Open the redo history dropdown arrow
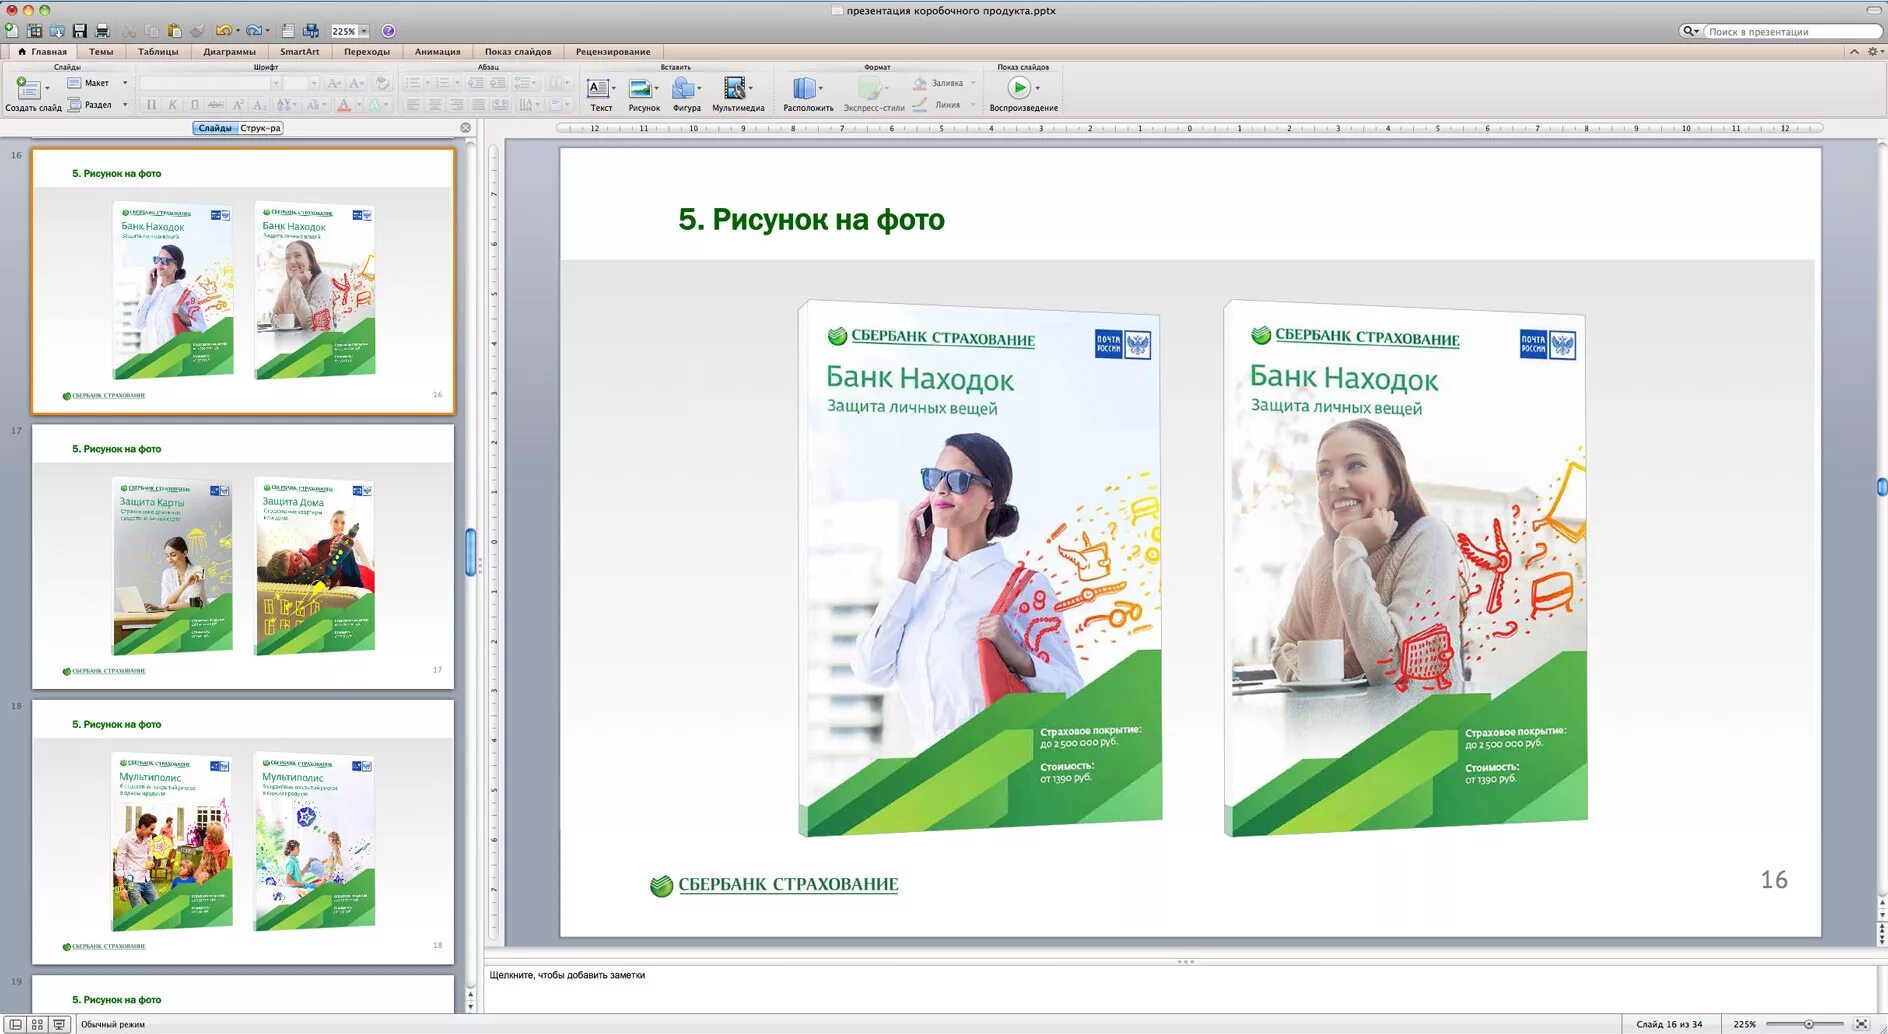This screenshot has height=1034, width=1888. (268, 31)
